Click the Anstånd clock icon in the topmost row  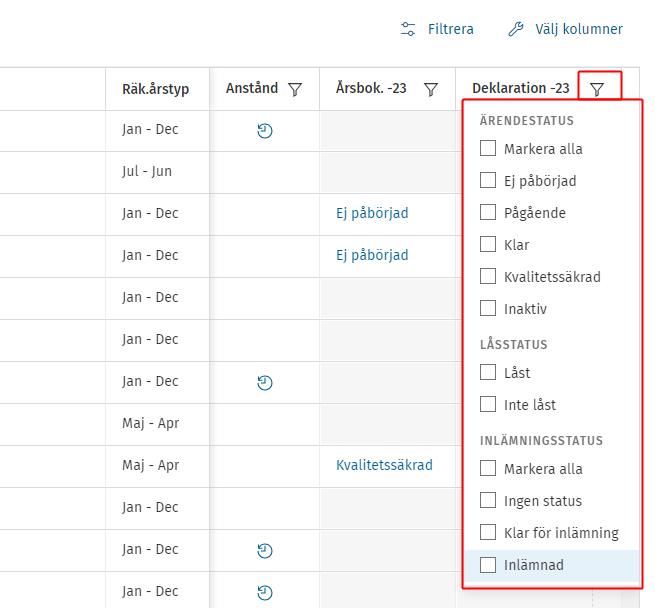point(265,131)
